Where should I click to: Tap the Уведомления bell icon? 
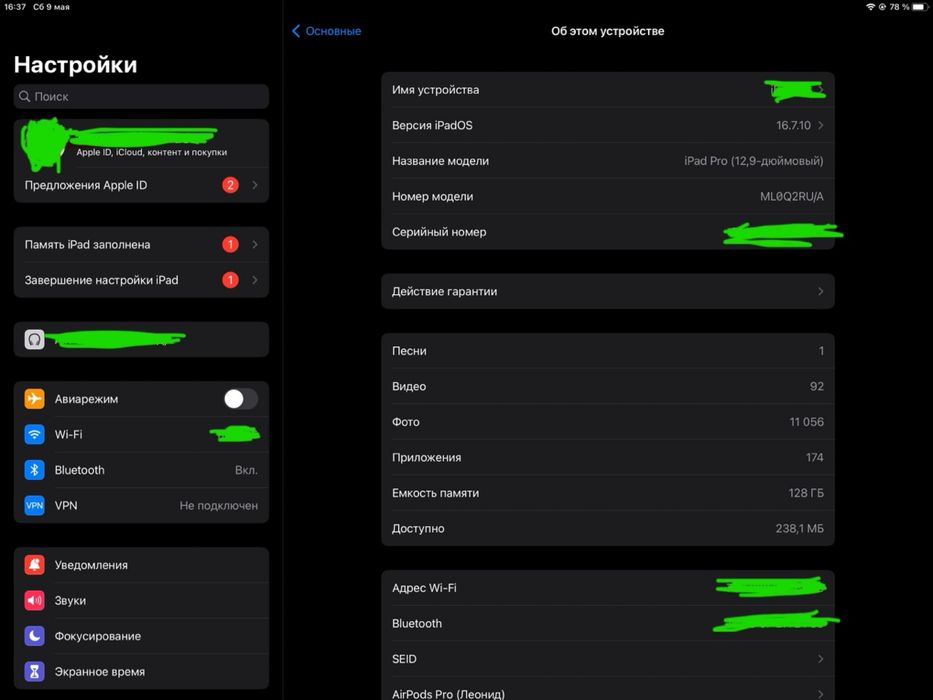point(35,565)
